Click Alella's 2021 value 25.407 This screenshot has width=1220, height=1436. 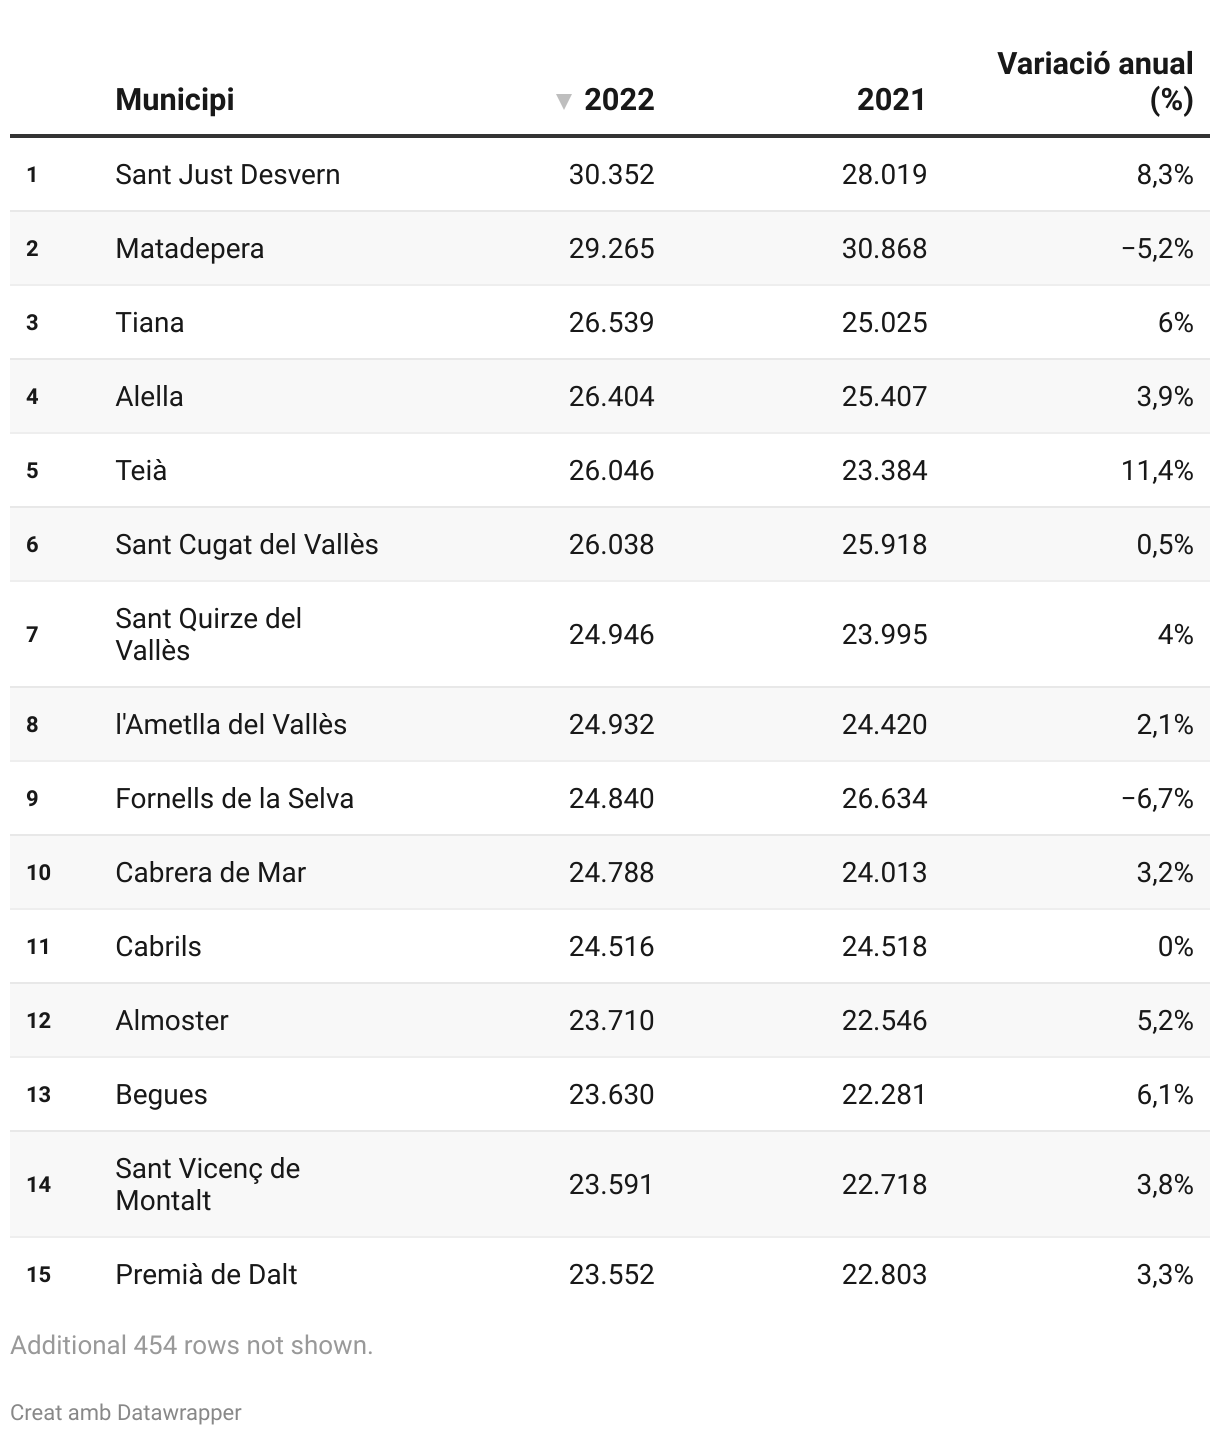tap(884, 396)
